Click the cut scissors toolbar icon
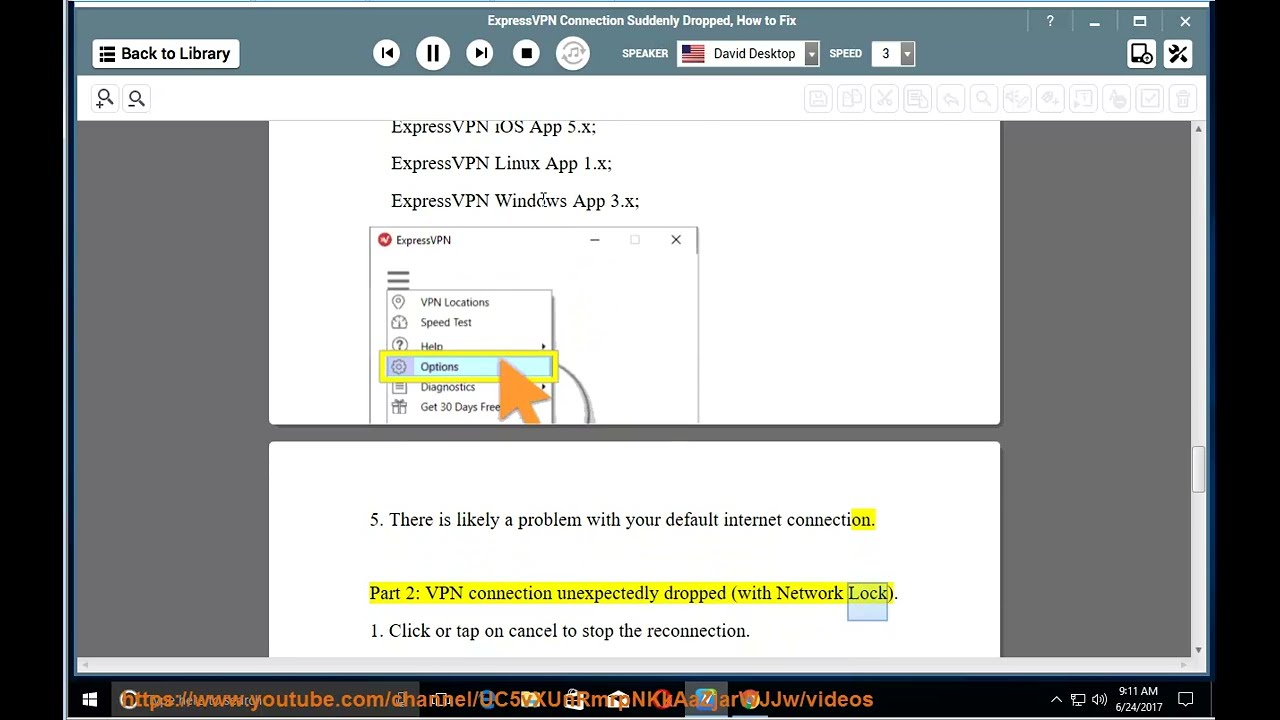The width and height of the screenshot is (1280, 720). [884, 98]
